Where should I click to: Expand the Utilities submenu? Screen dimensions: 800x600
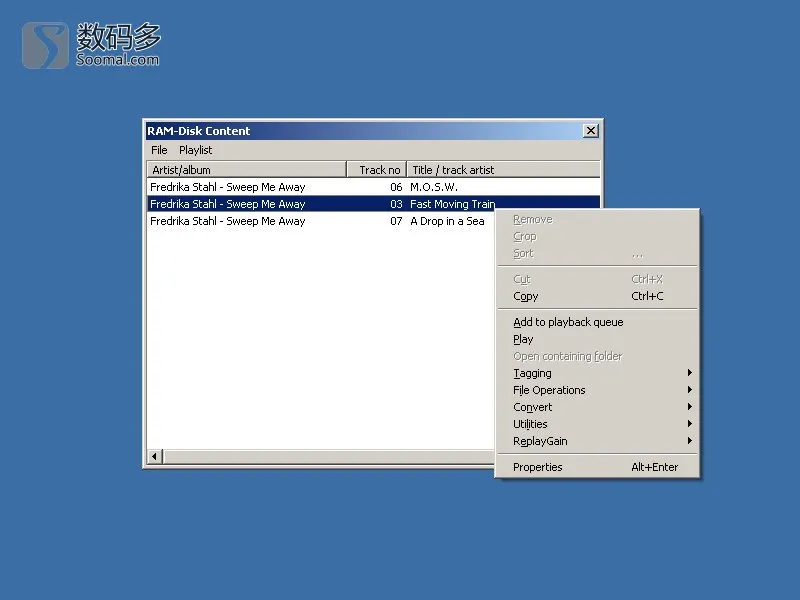(x=597, y=424)
